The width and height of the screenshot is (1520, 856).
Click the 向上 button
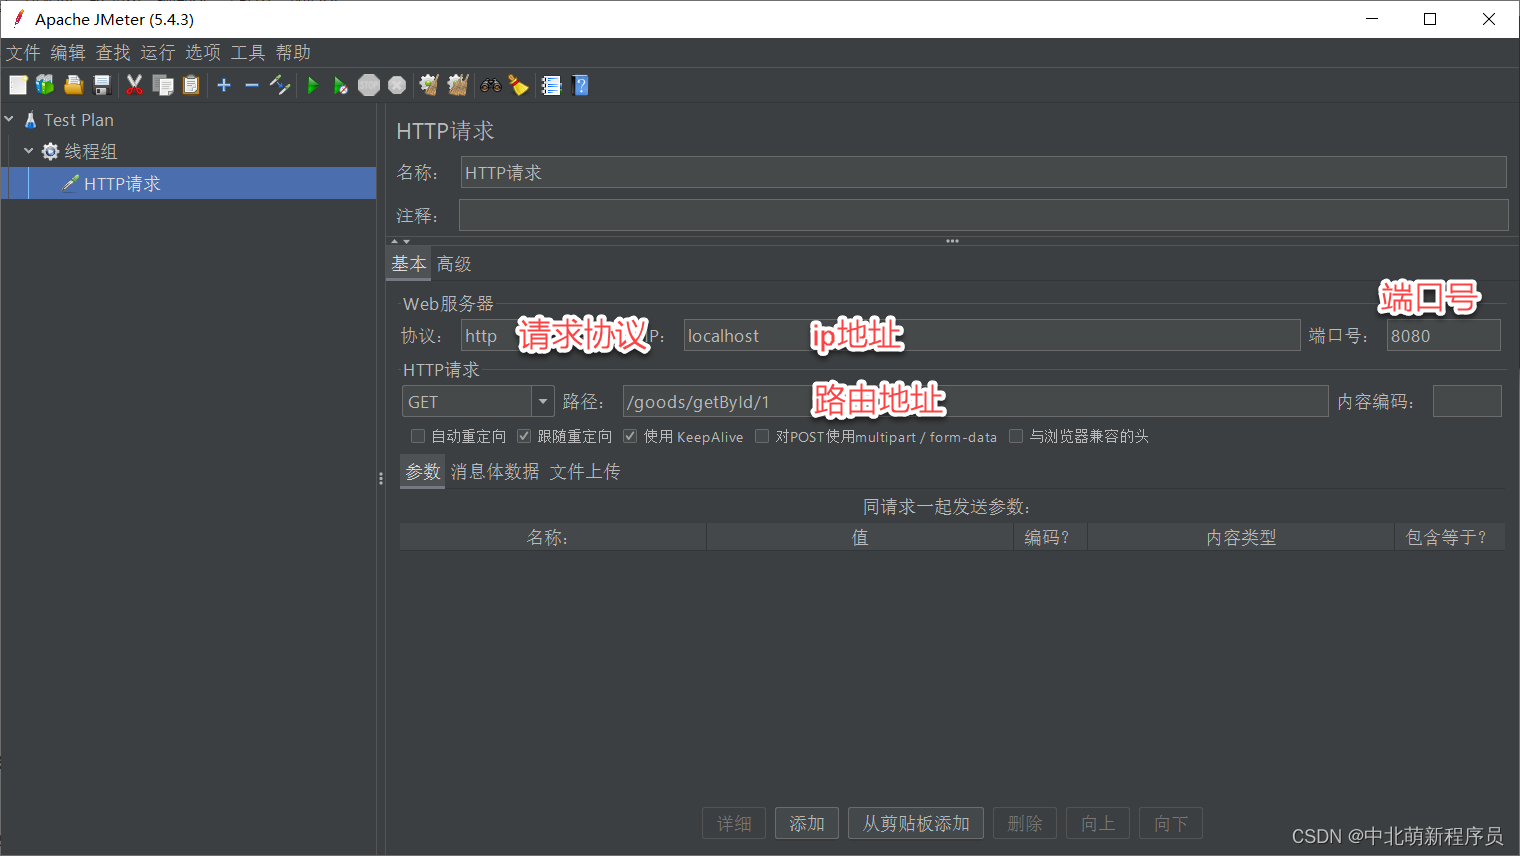(x=1098, y=824)
